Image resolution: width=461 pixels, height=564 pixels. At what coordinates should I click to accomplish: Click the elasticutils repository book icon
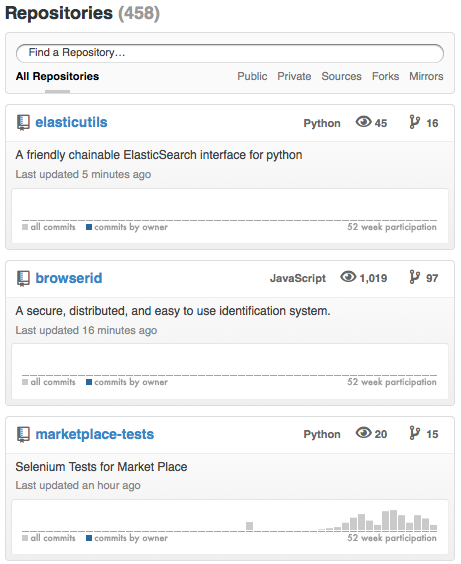point(23,123)
